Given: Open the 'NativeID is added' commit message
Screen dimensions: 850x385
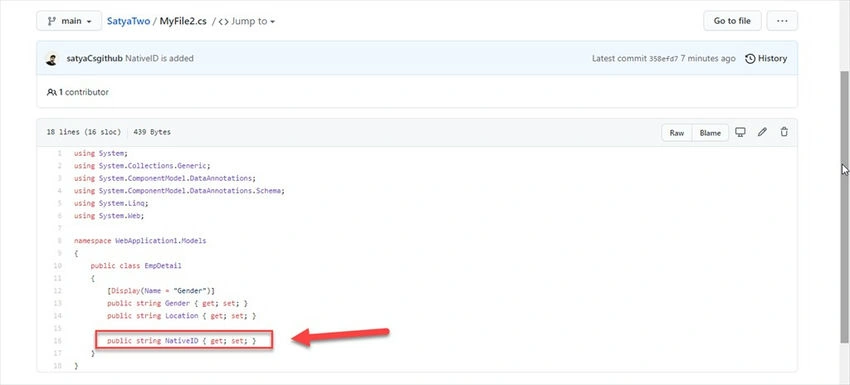Looking at the screenshot, I should tap(159, 59).
